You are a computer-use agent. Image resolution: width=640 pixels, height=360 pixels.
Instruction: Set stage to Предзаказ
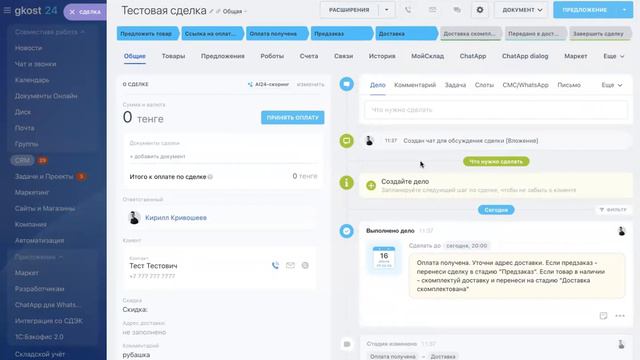click(x=342, y=33)
